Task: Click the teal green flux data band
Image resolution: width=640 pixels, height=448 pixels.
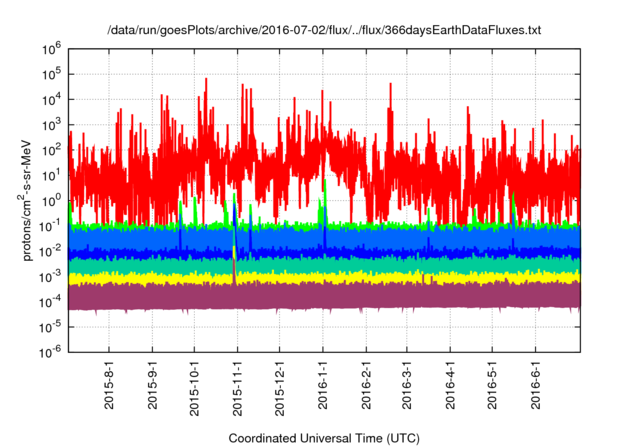Action: click(324, 265)
